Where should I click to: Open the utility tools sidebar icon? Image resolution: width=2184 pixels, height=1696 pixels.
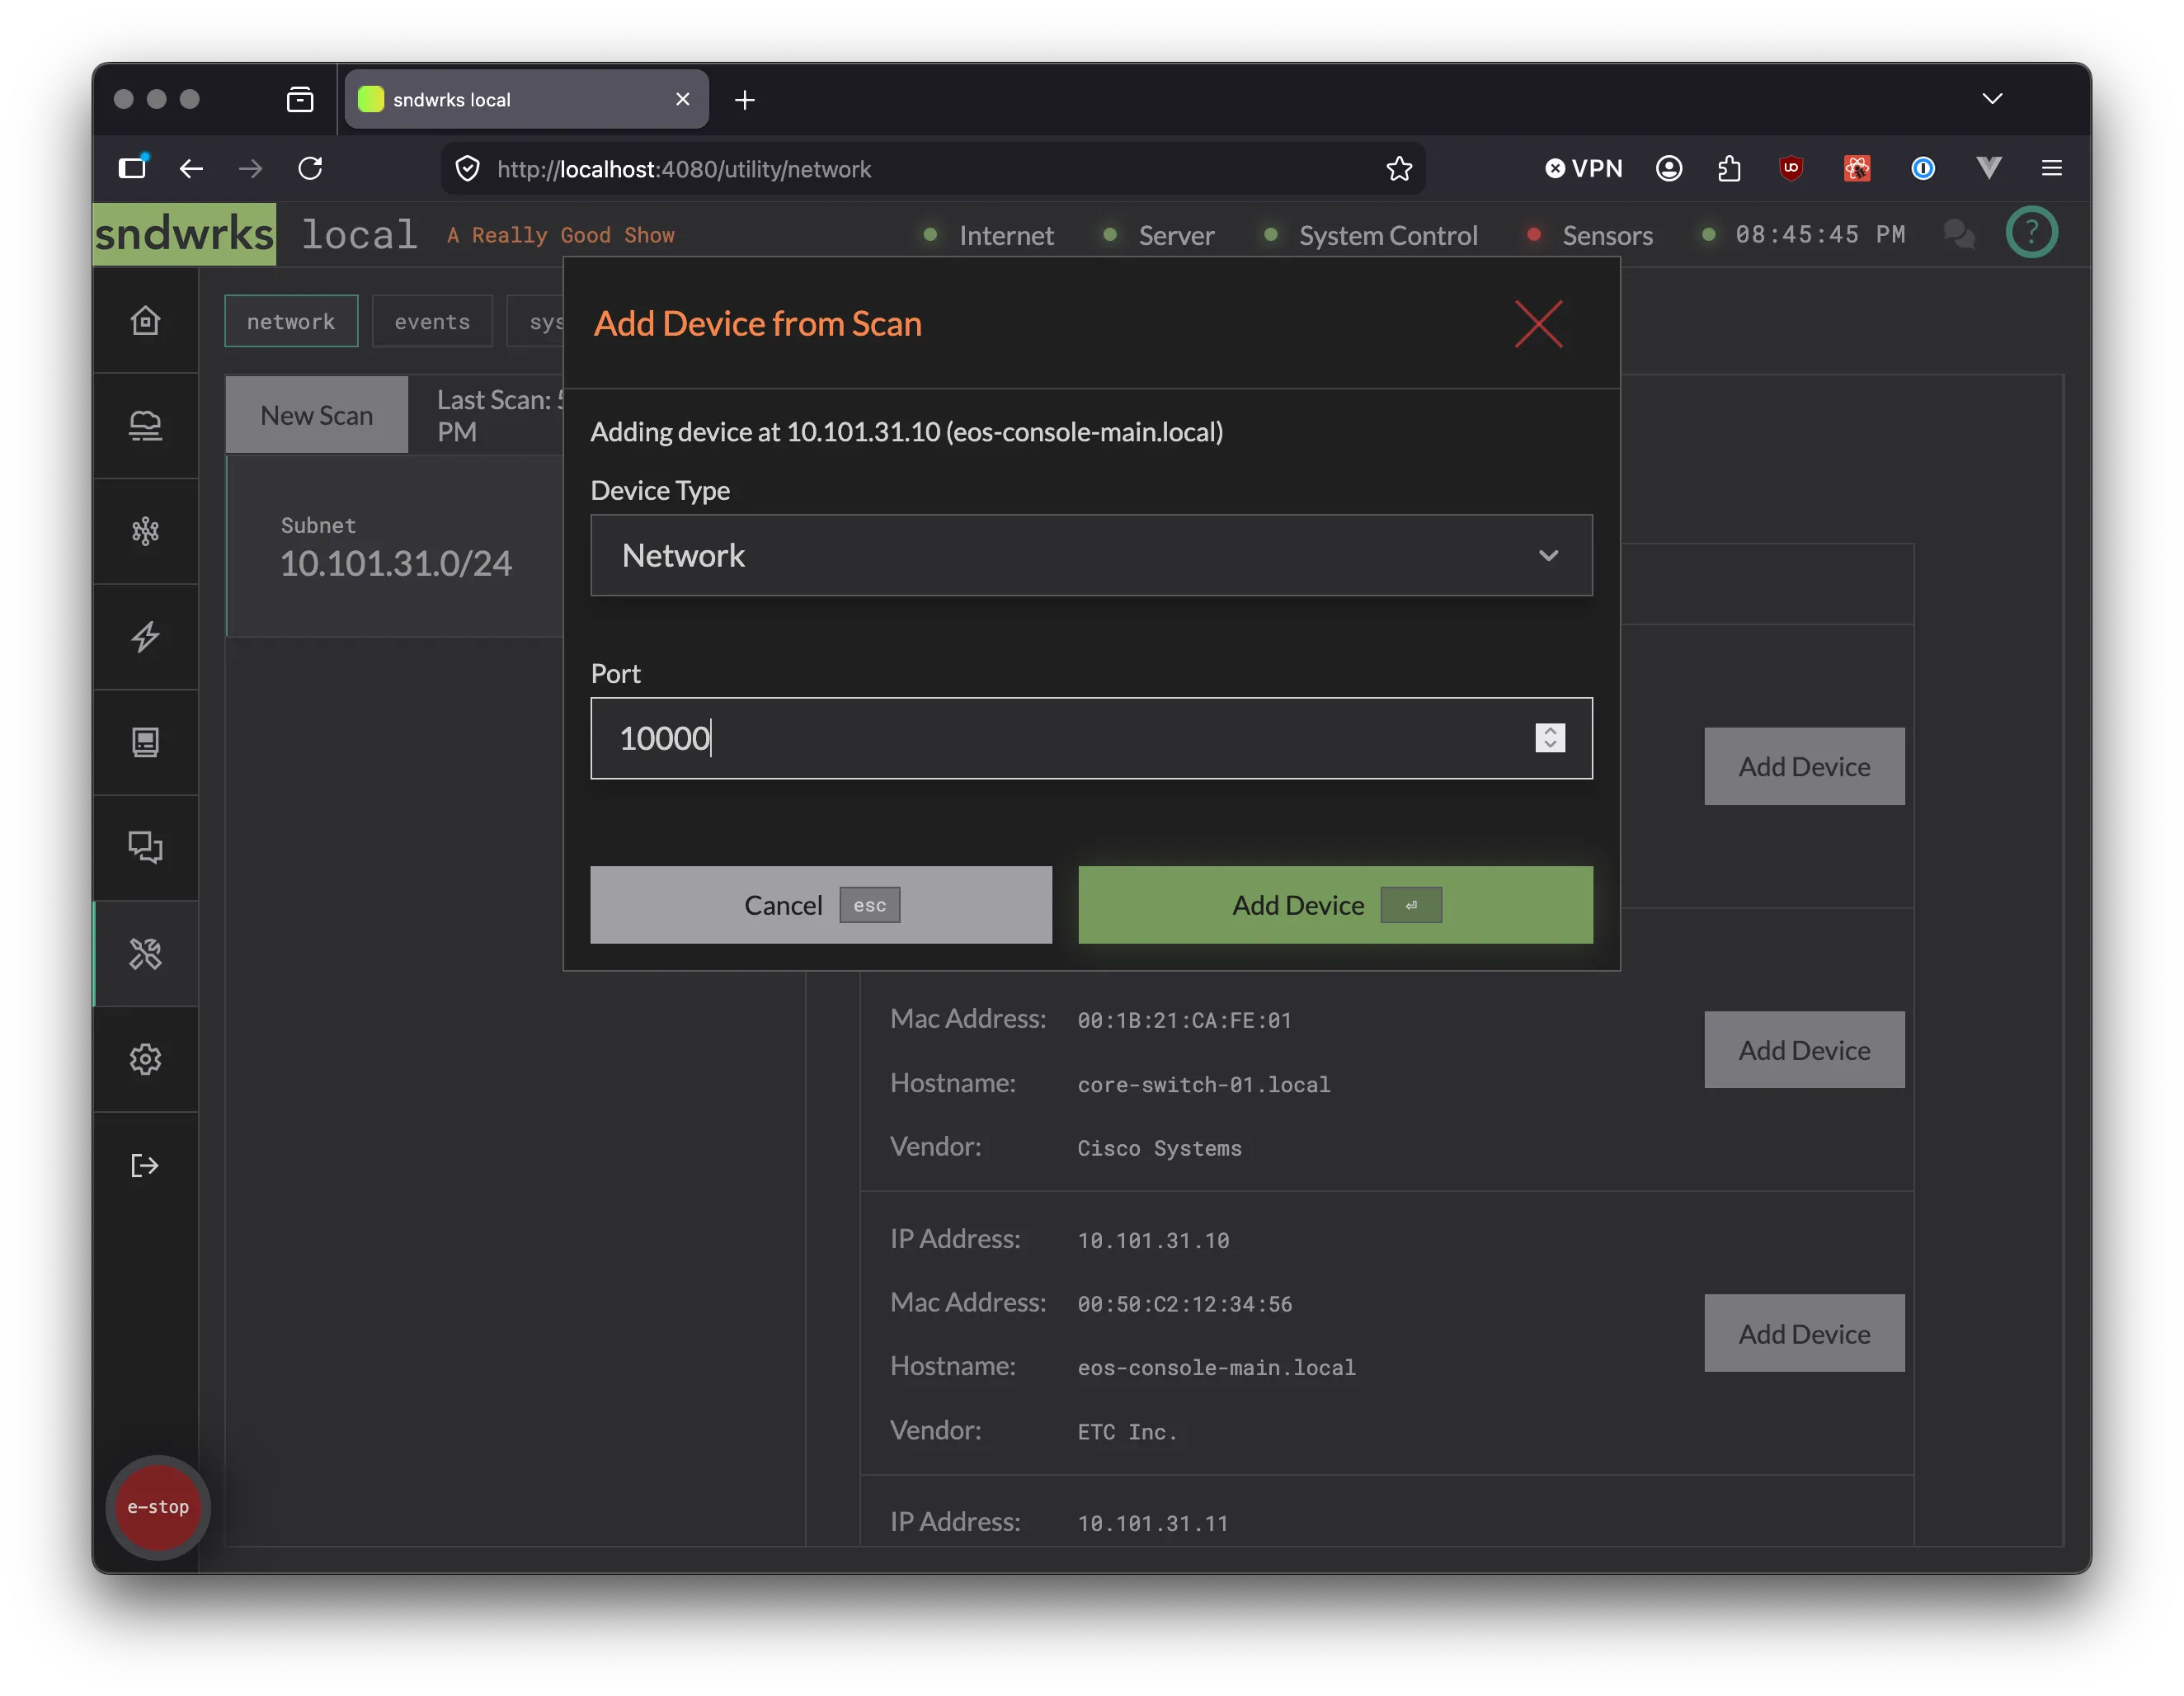coord(145,954)
